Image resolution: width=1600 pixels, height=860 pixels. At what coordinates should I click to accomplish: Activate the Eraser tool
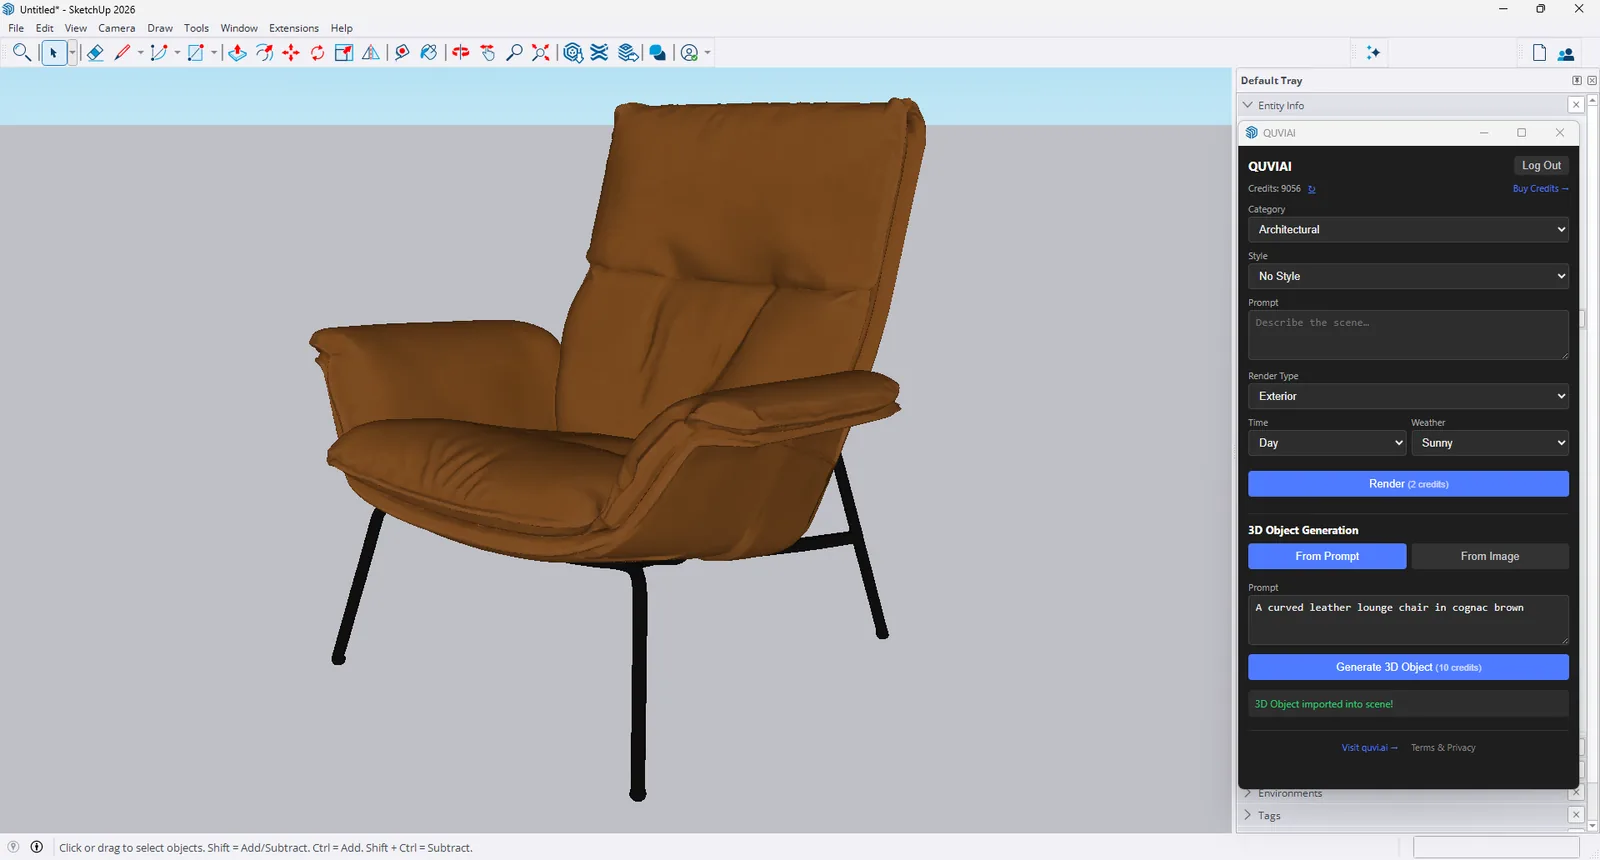pos(95,53)
